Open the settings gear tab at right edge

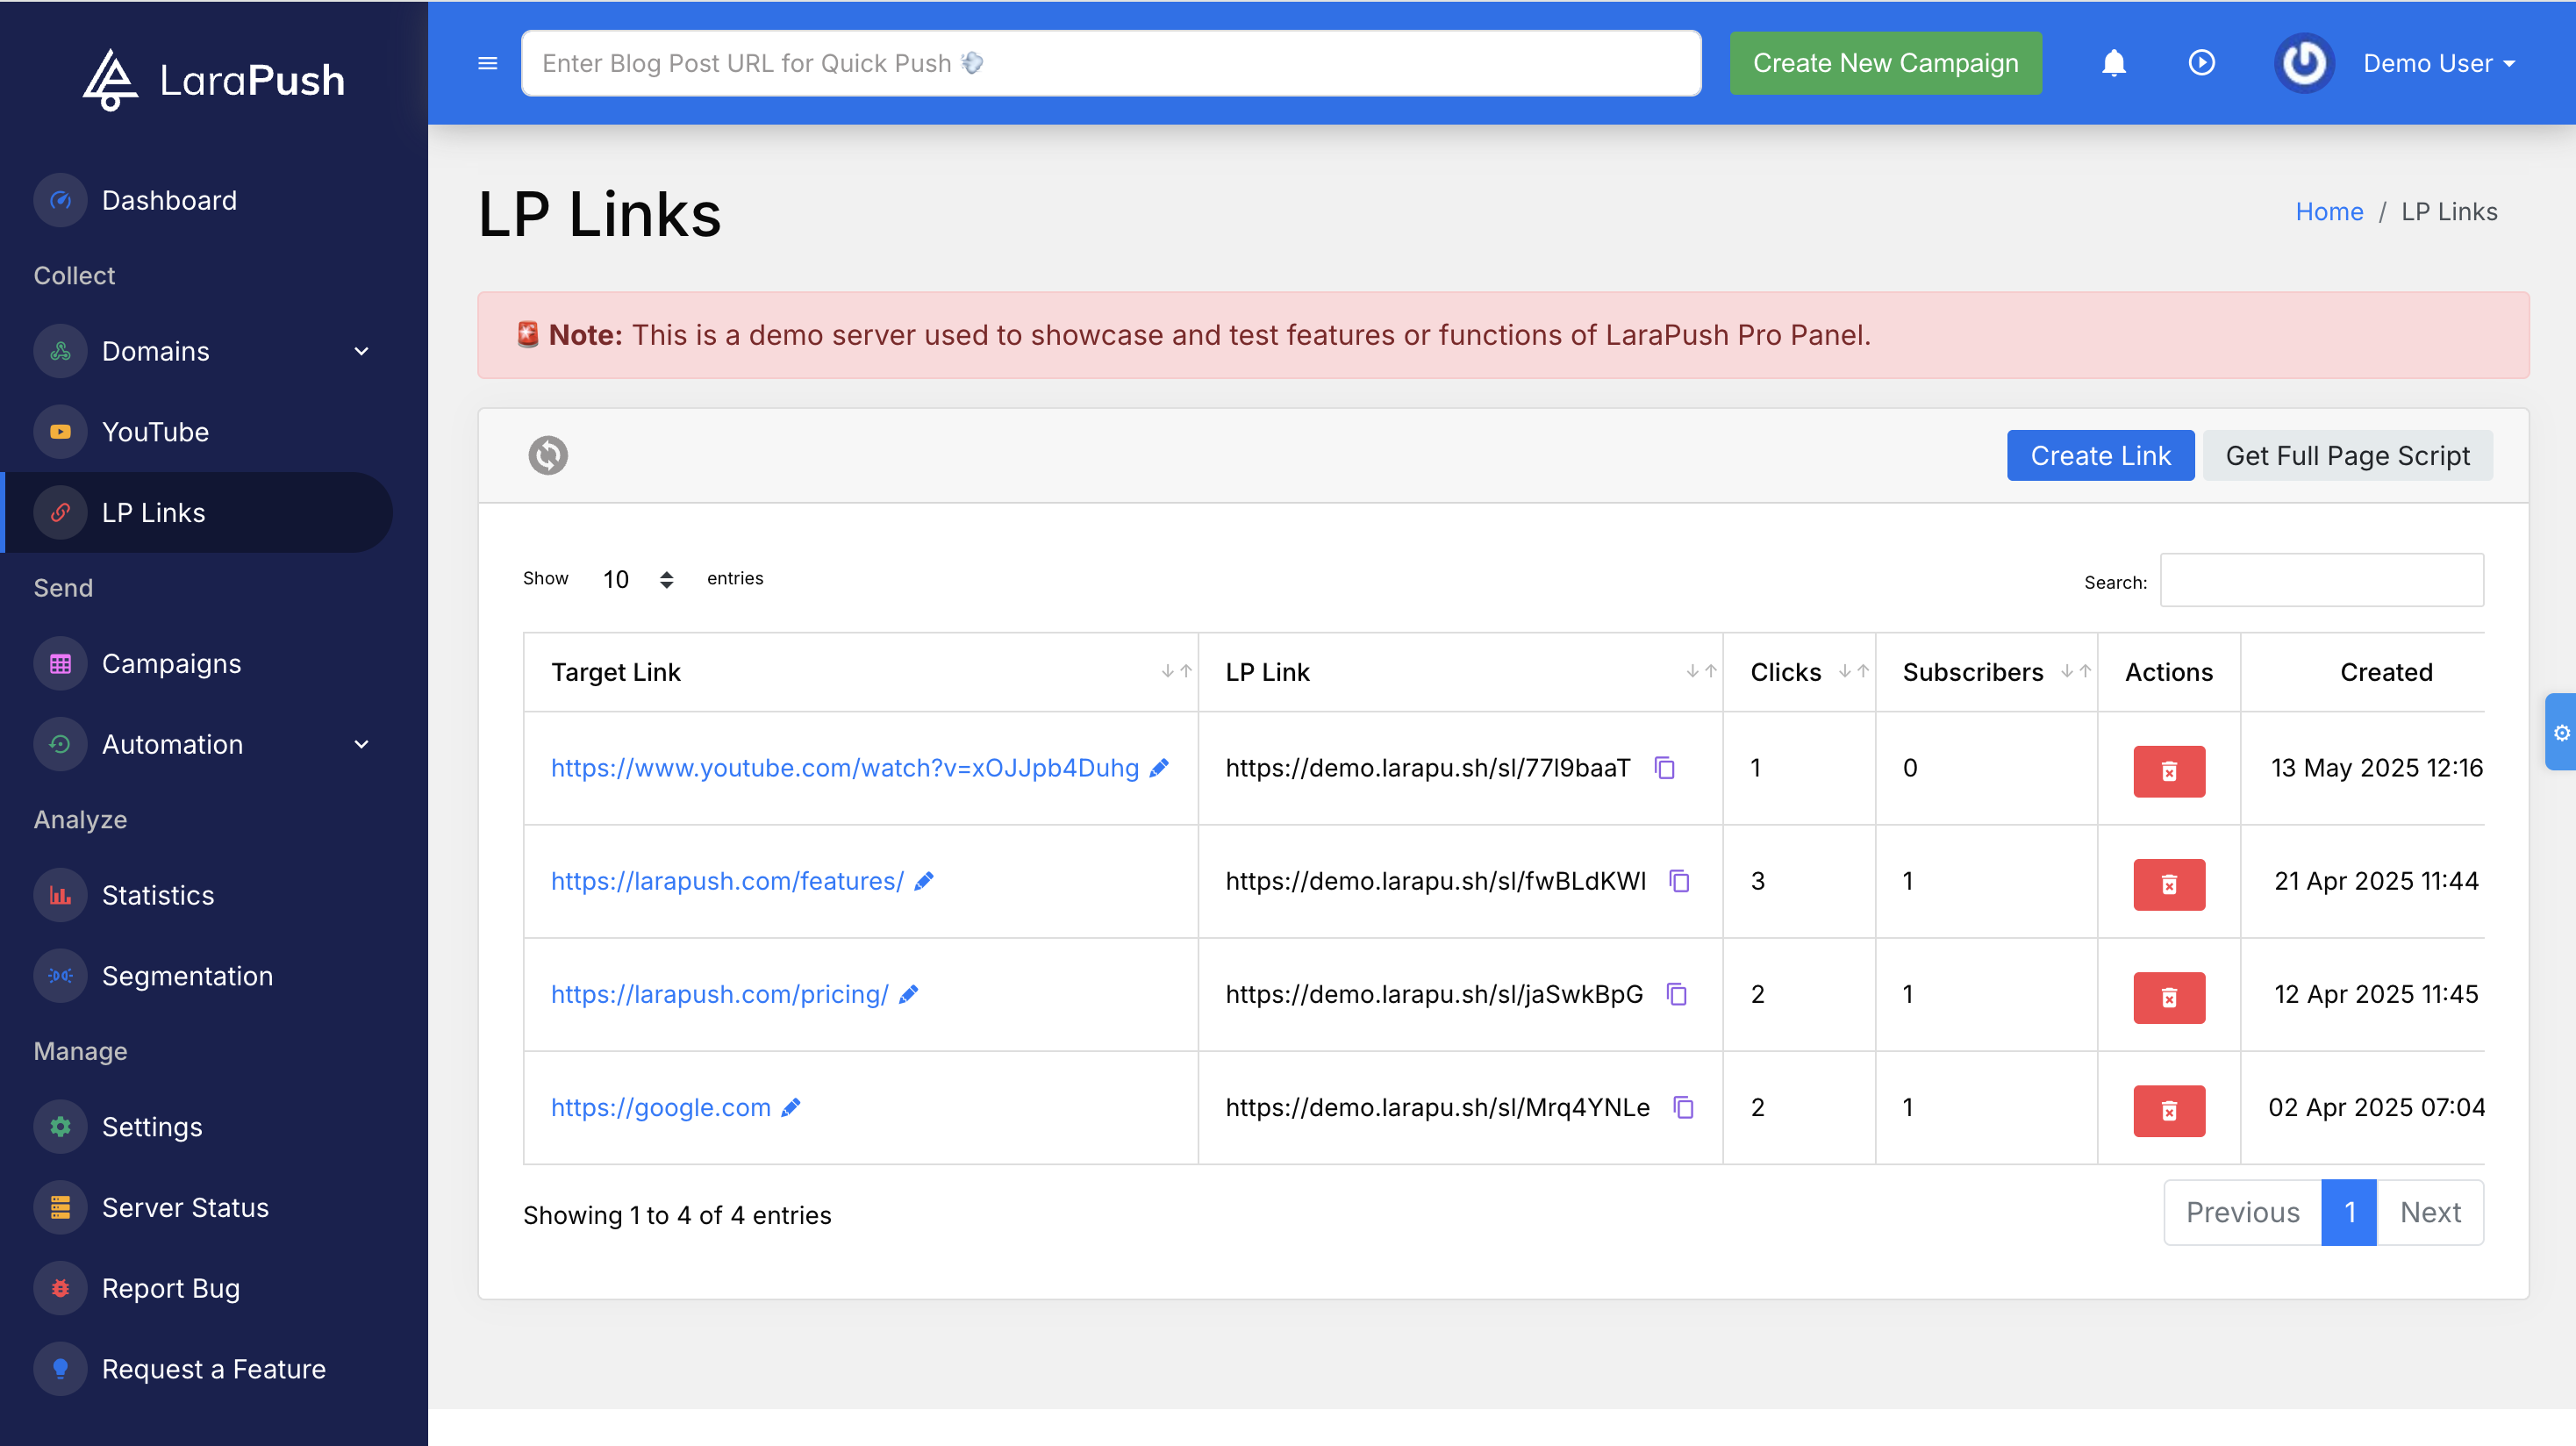(x=2561, y=732)
